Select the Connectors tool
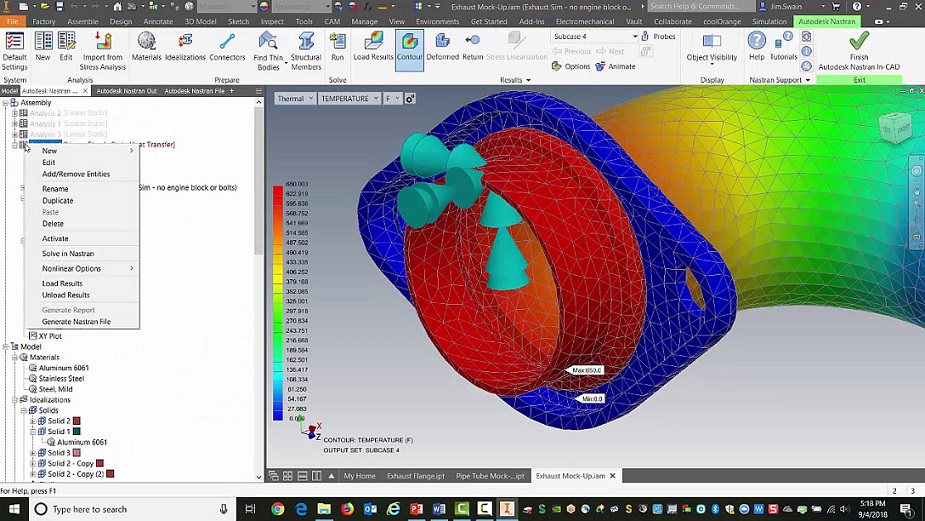 (227, 47)
